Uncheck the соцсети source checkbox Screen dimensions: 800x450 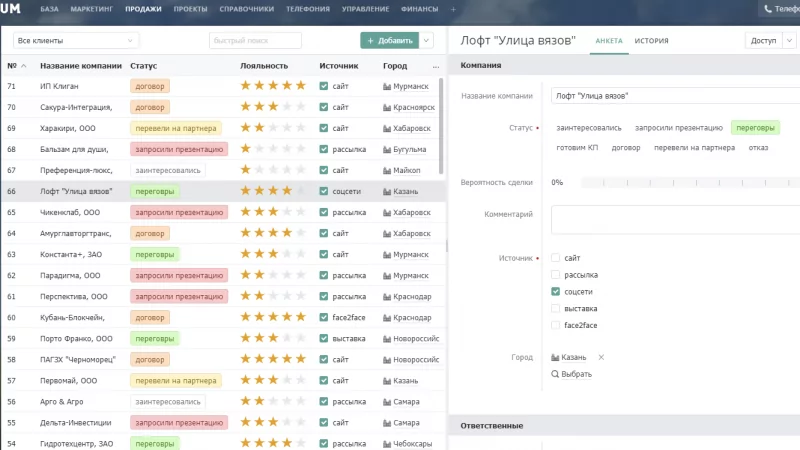click(x=555, y=291)
